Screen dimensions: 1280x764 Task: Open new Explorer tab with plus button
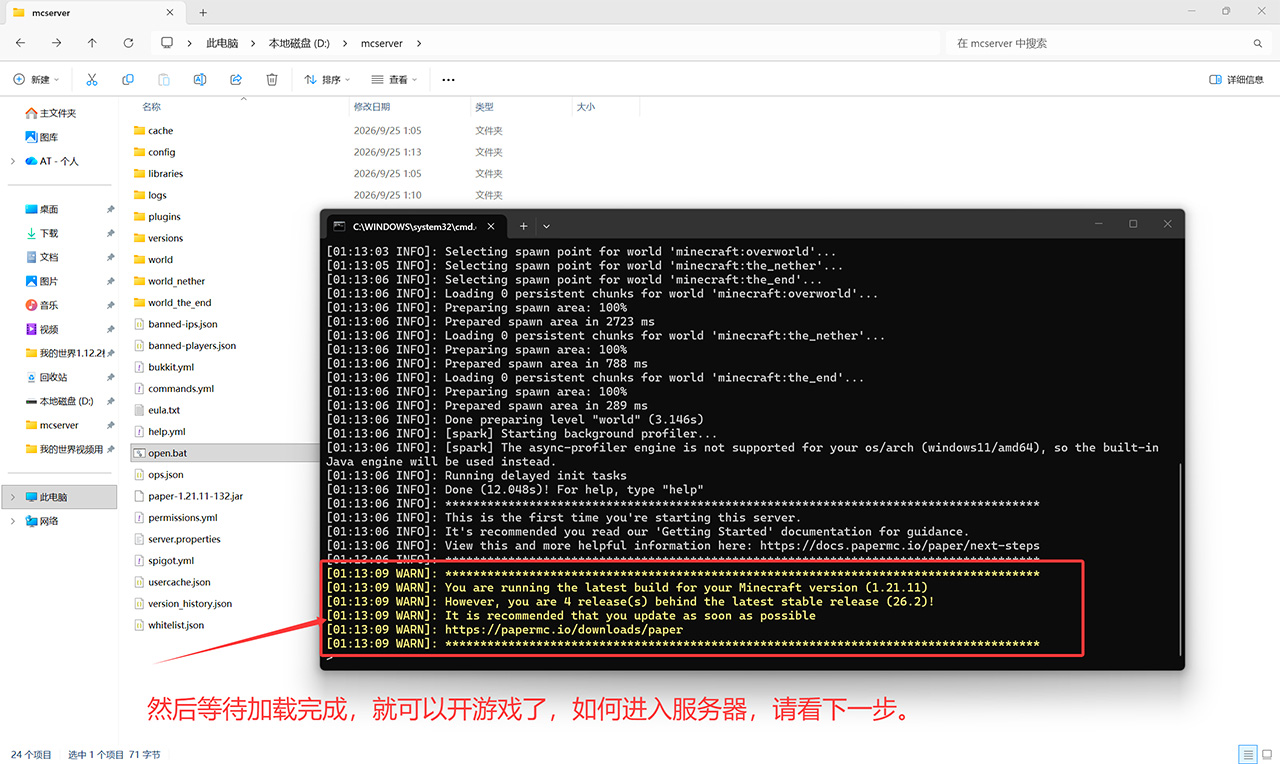tap(203, 13)
